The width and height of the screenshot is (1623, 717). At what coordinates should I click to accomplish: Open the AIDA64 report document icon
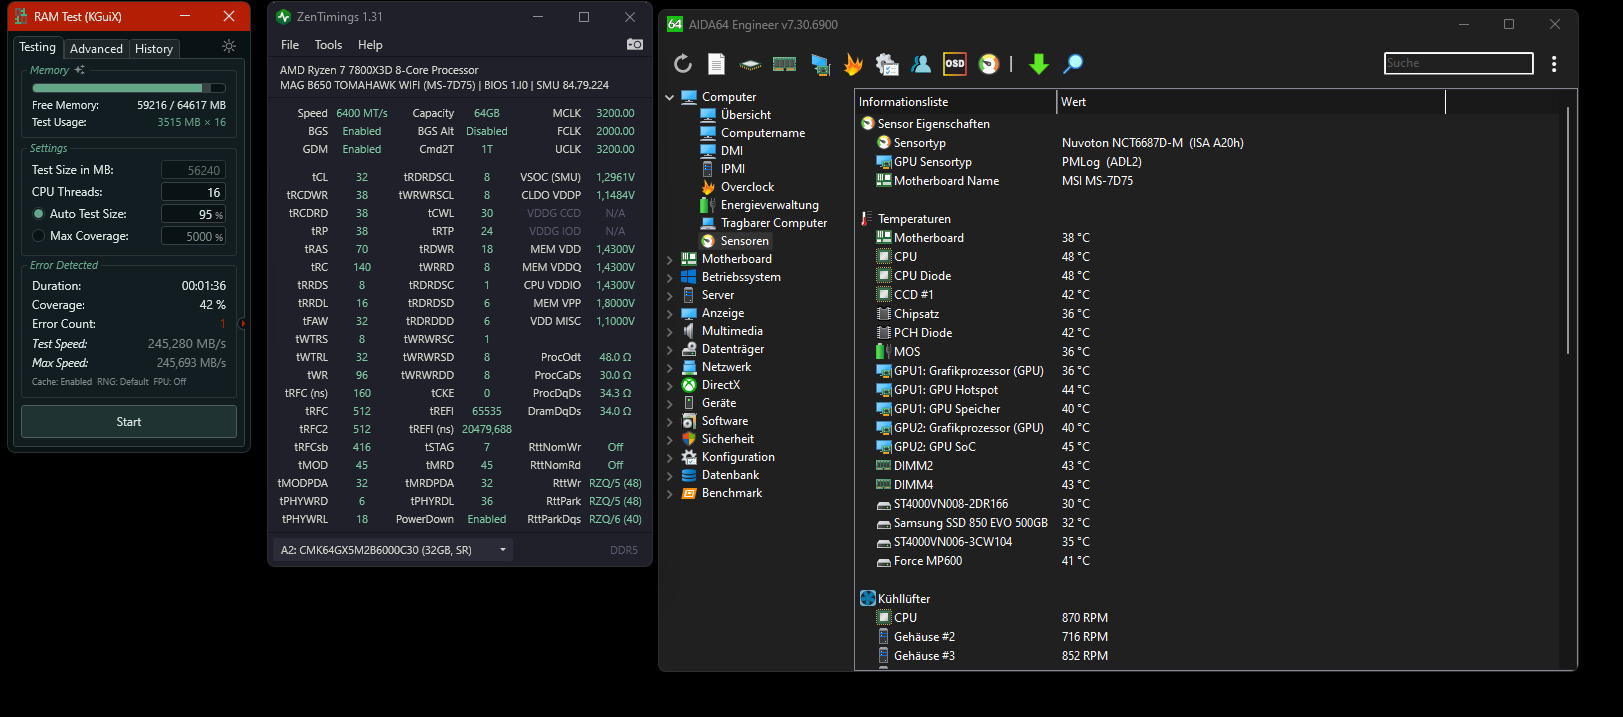(716, 64)
